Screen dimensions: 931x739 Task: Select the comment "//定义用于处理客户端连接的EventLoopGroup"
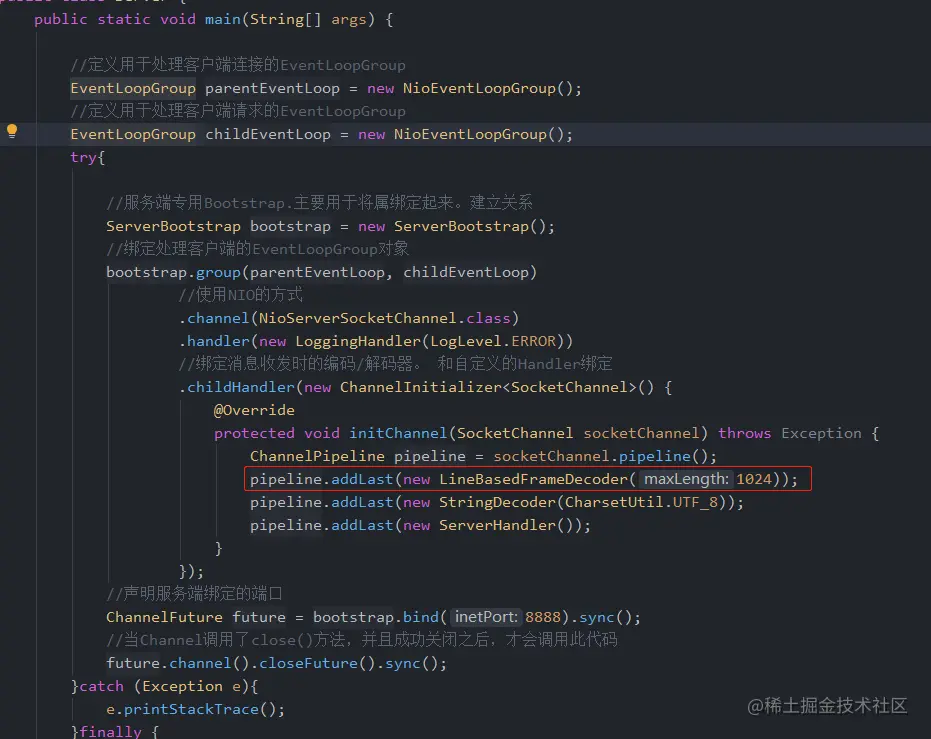point(238,65)
